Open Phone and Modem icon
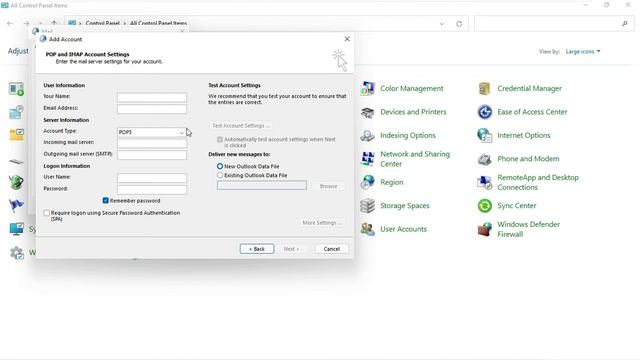The width and height of the screenshot is (640, 360). point(484,159)
